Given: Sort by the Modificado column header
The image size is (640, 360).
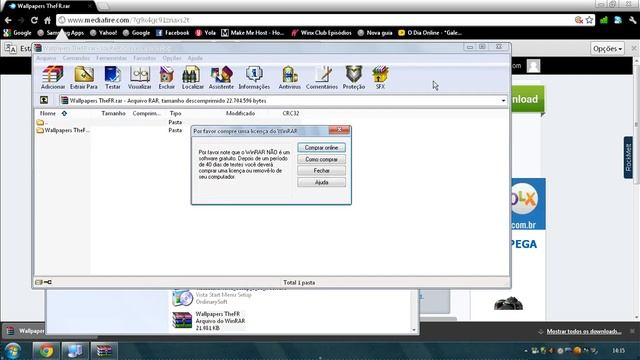Looking at the screenshot, I should (240, 113).
